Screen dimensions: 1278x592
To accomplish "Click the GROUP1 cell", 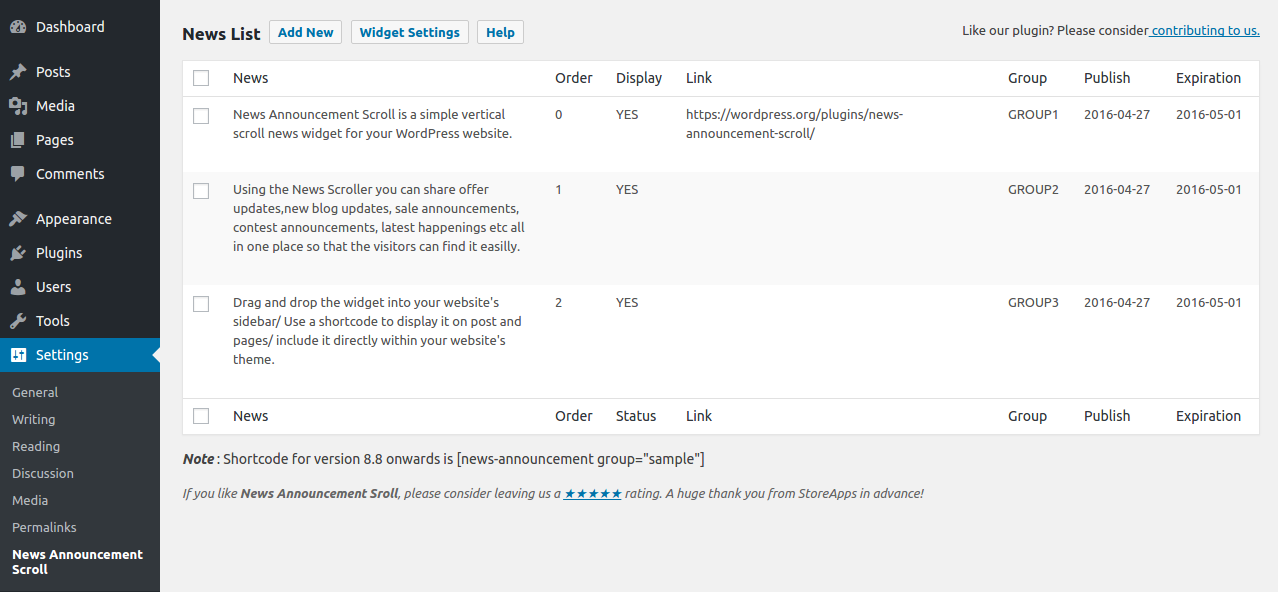I will 1033,115.
